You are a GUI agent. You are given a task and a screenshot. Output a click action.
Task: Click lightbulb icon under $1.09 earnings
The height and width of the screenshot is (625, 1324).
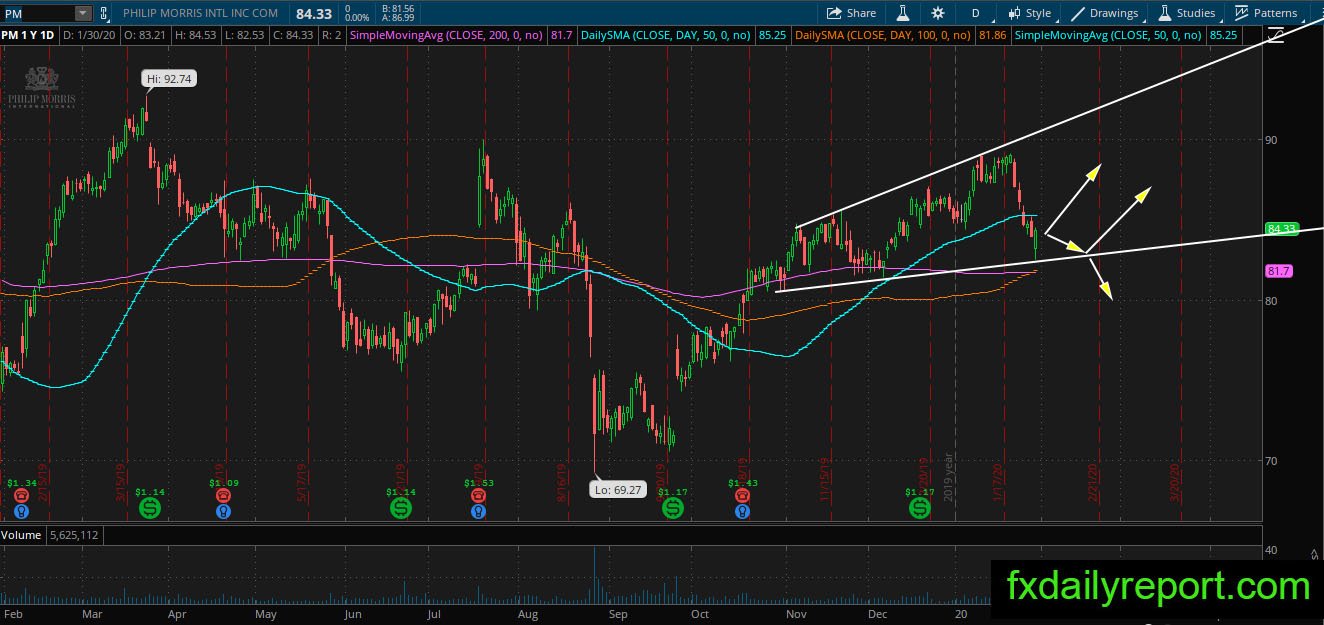coord(222,511)
